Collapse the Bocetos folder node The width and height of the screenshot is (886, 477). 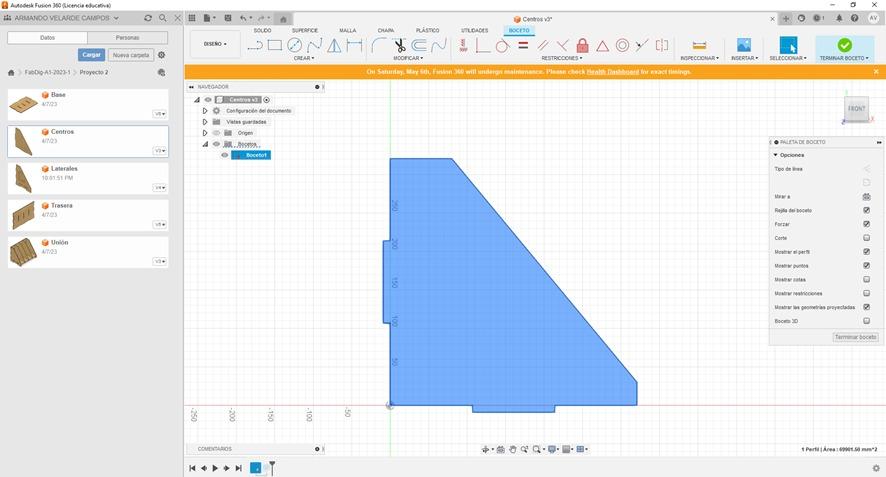[205, 144]
